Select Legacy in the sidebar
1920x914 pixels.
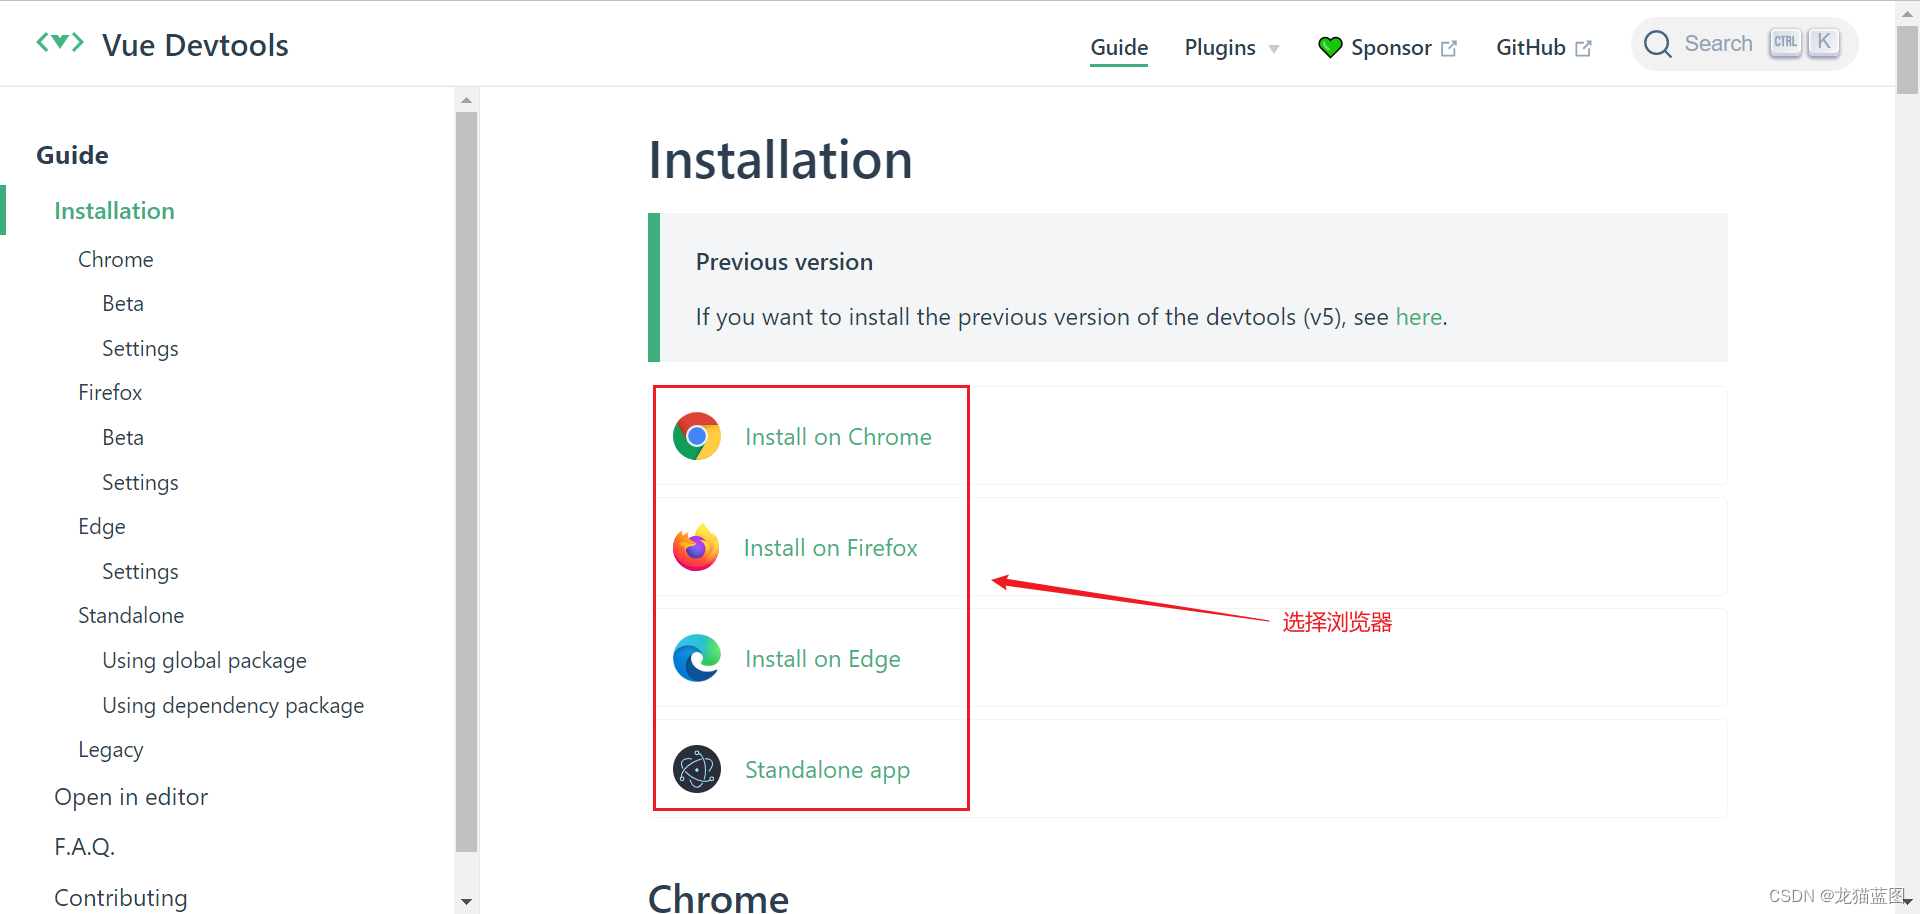(111, 749)
